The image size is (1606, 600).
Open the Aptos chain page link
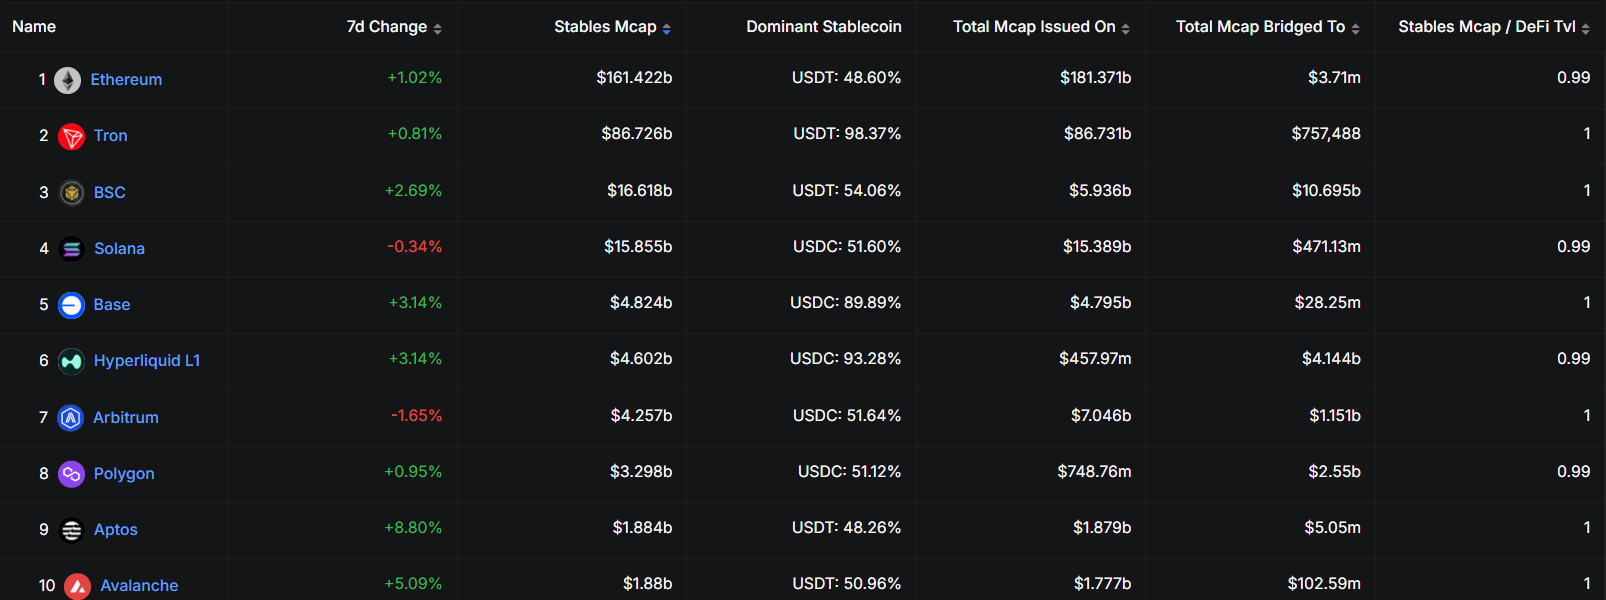pyautogui.click(x=115, y=529)
